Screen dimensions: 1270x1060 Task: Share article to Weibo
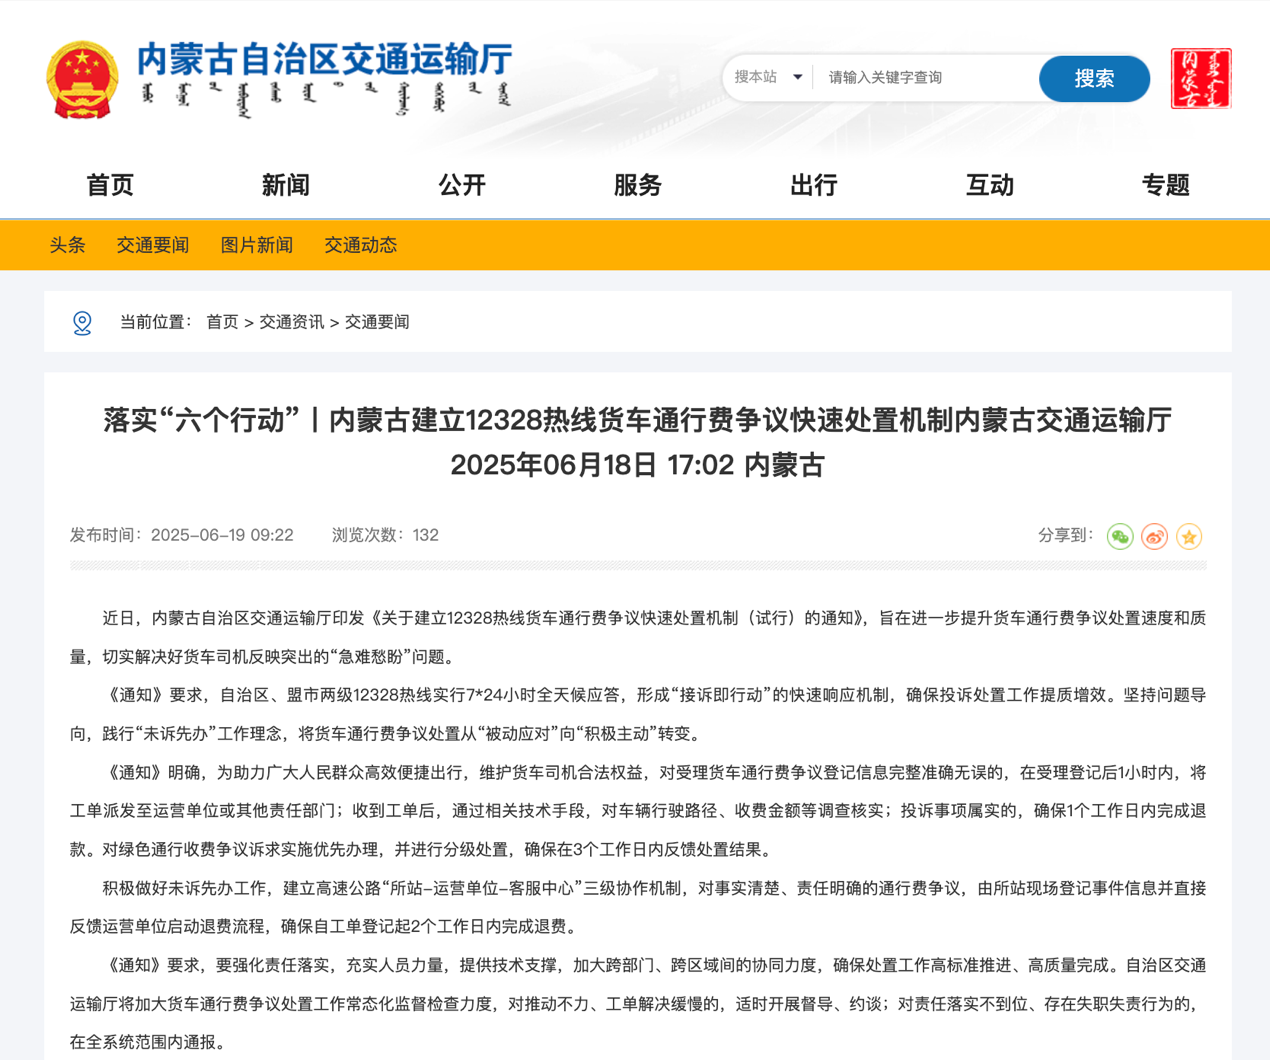(x=1154, y=537)
